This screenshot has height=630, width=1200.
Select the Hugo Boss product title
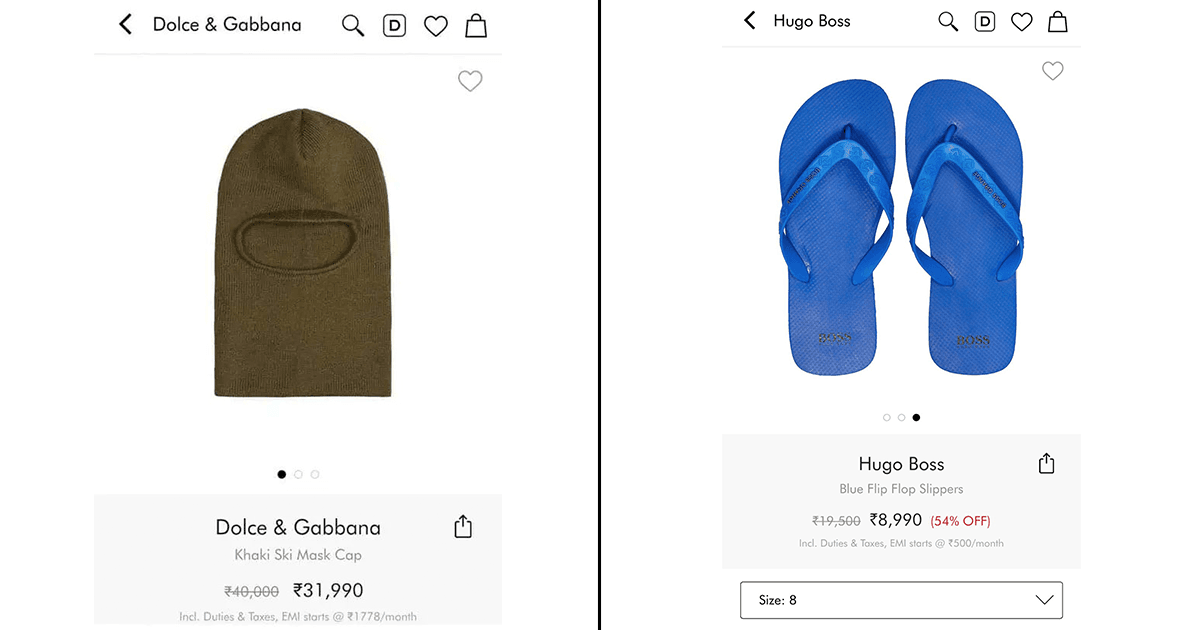tap(901, 464)
